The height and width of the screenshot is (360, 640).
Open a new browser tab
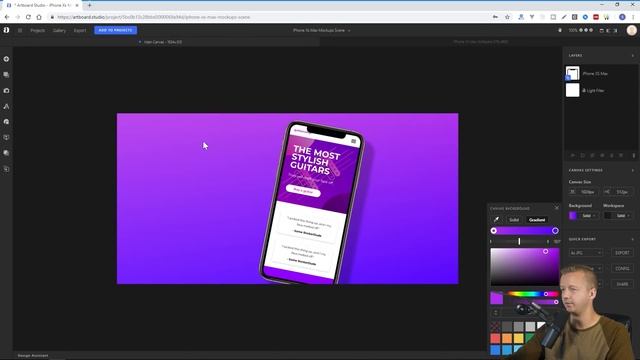tap(89, 5)
